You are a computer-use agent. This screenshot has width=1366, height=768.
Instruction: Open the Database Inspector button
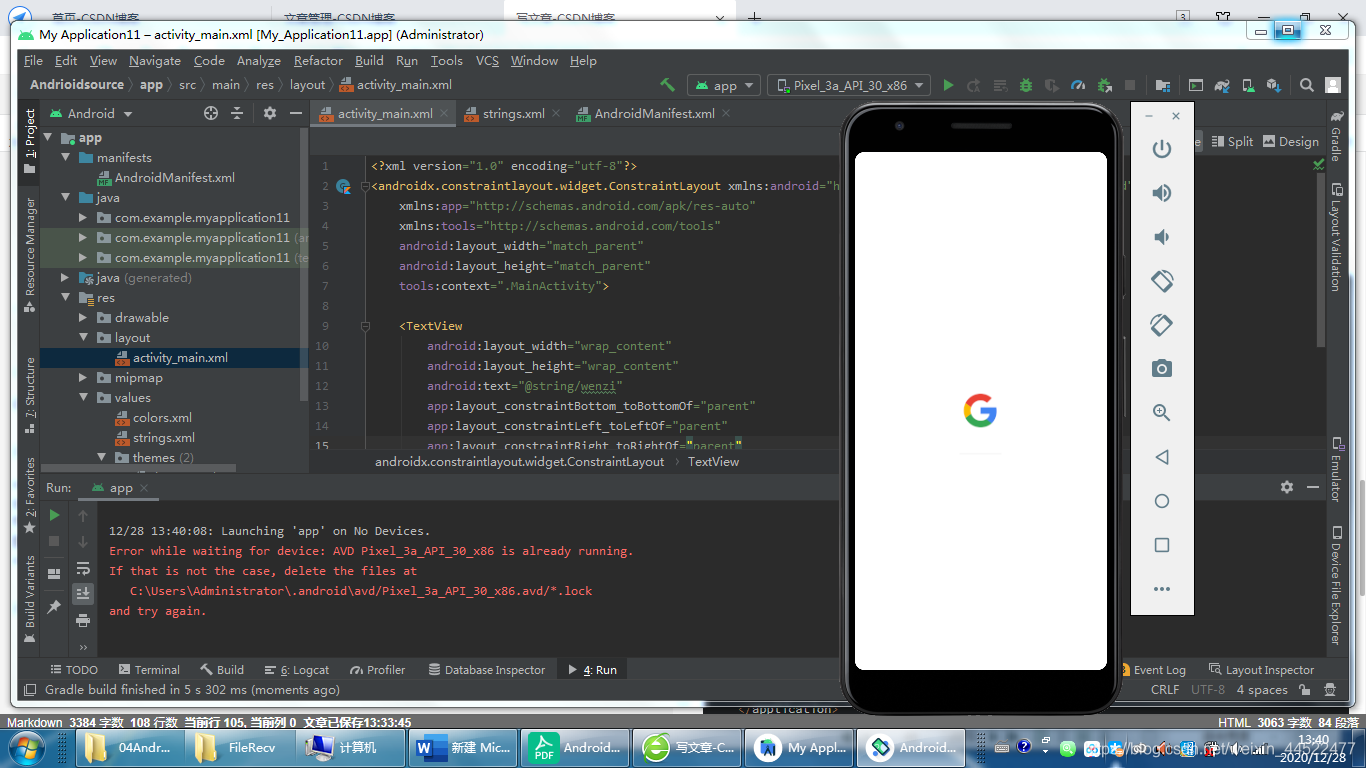tap(487, 670)
